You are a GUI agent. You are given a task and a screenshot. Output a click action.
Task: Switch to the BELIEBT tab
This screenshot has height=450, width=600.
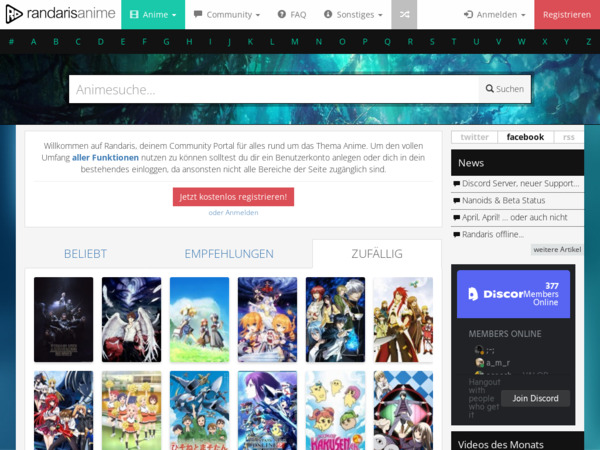(85, 254)
